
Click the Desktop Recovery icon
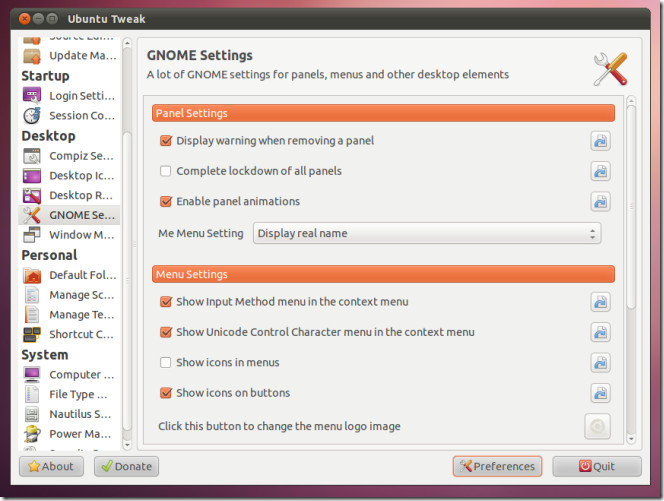pos(32,196)
